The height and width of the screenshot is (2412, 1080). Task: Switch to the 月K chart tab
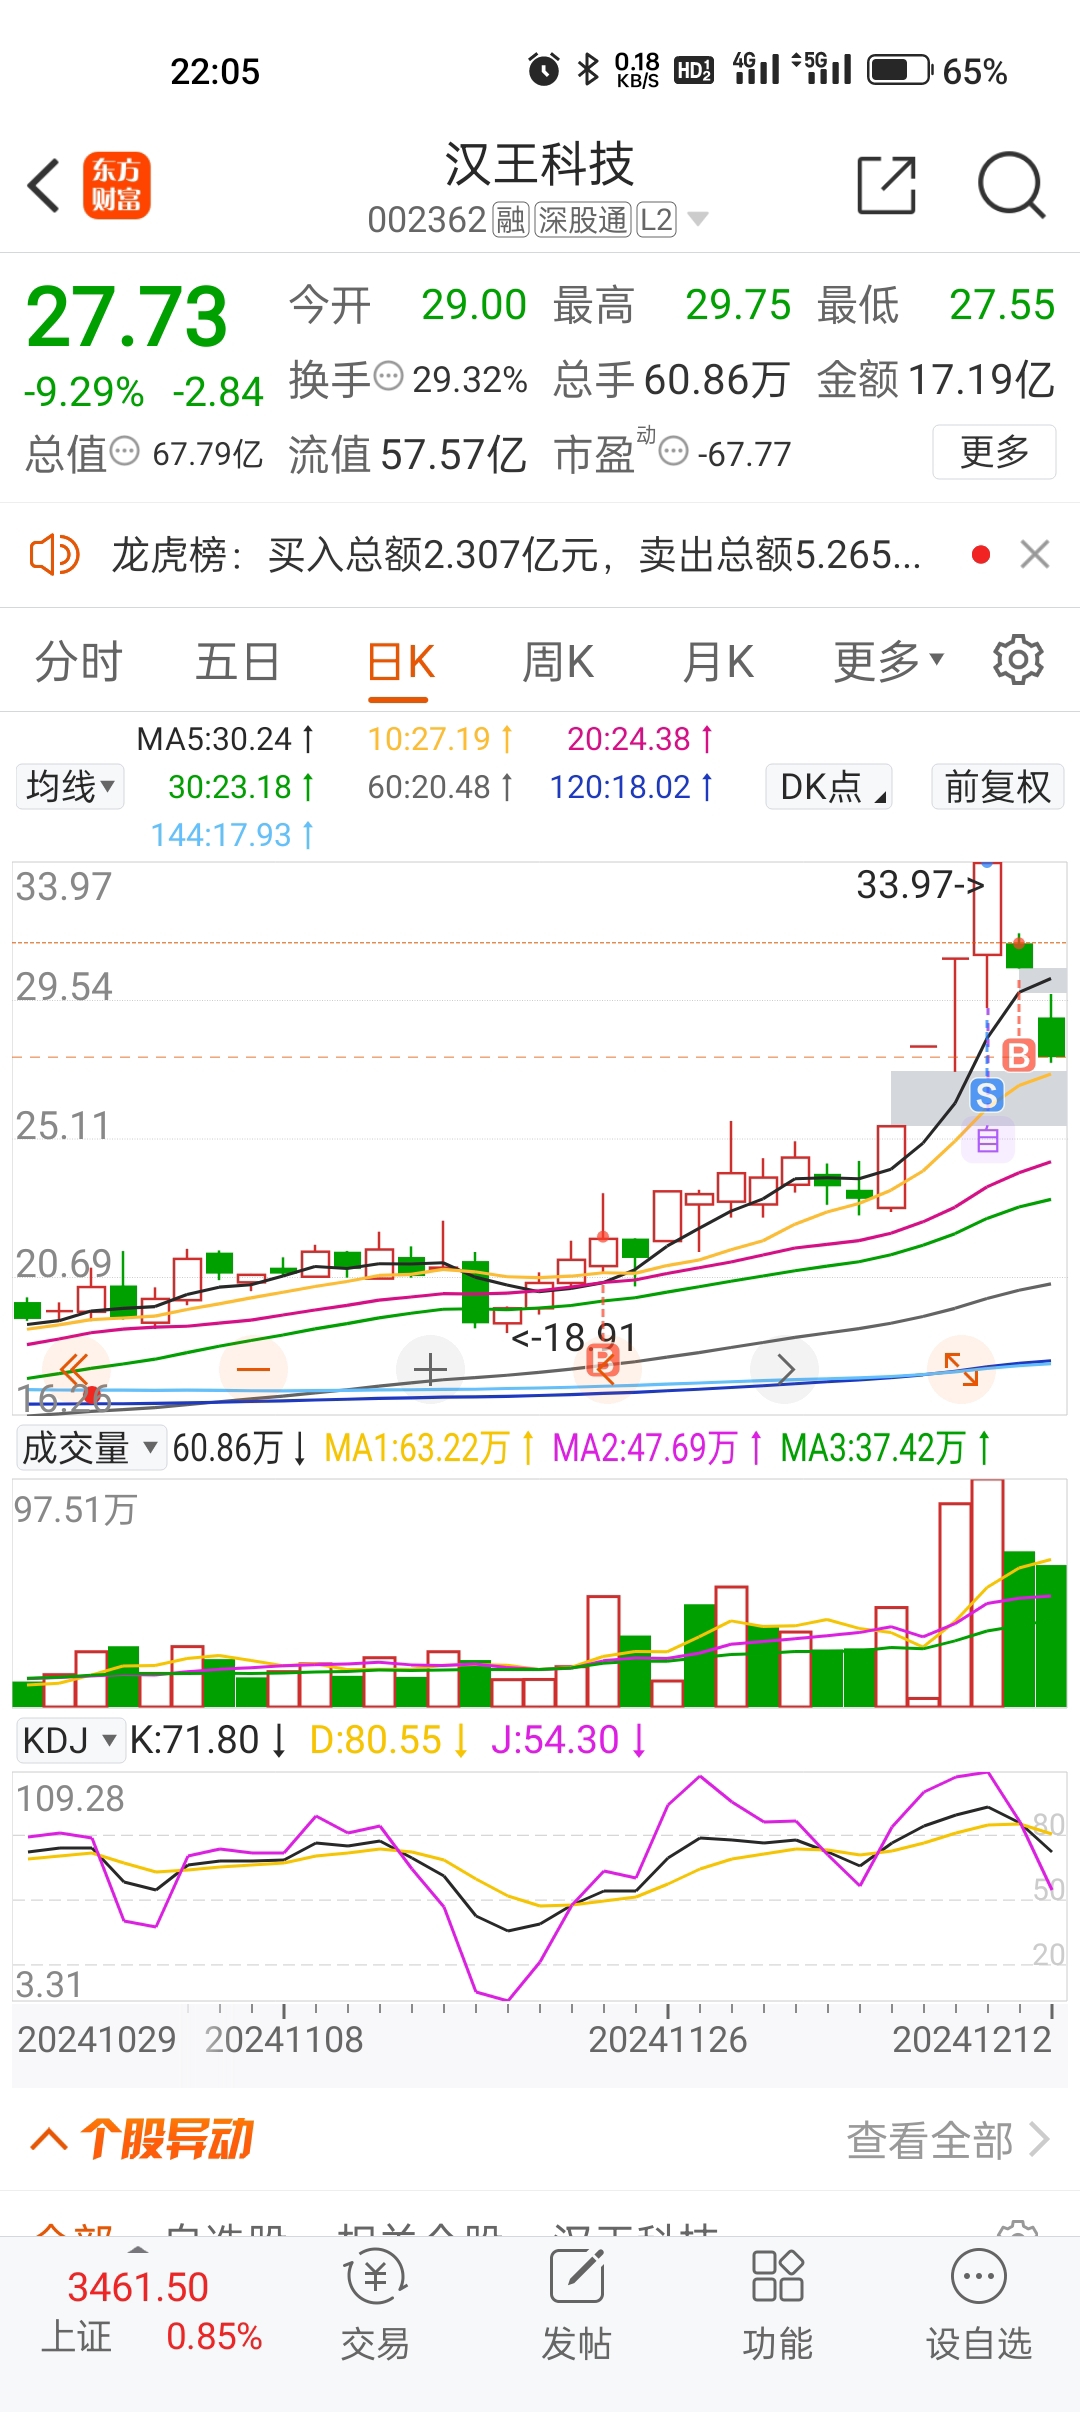pyautogui.click(x=718, y=662)
